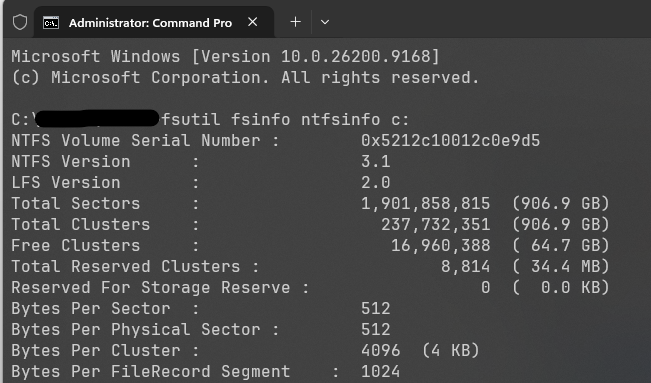Click the Bytes Per Sector value 512
Screen dimensions: 651x383
click(375, 309)
